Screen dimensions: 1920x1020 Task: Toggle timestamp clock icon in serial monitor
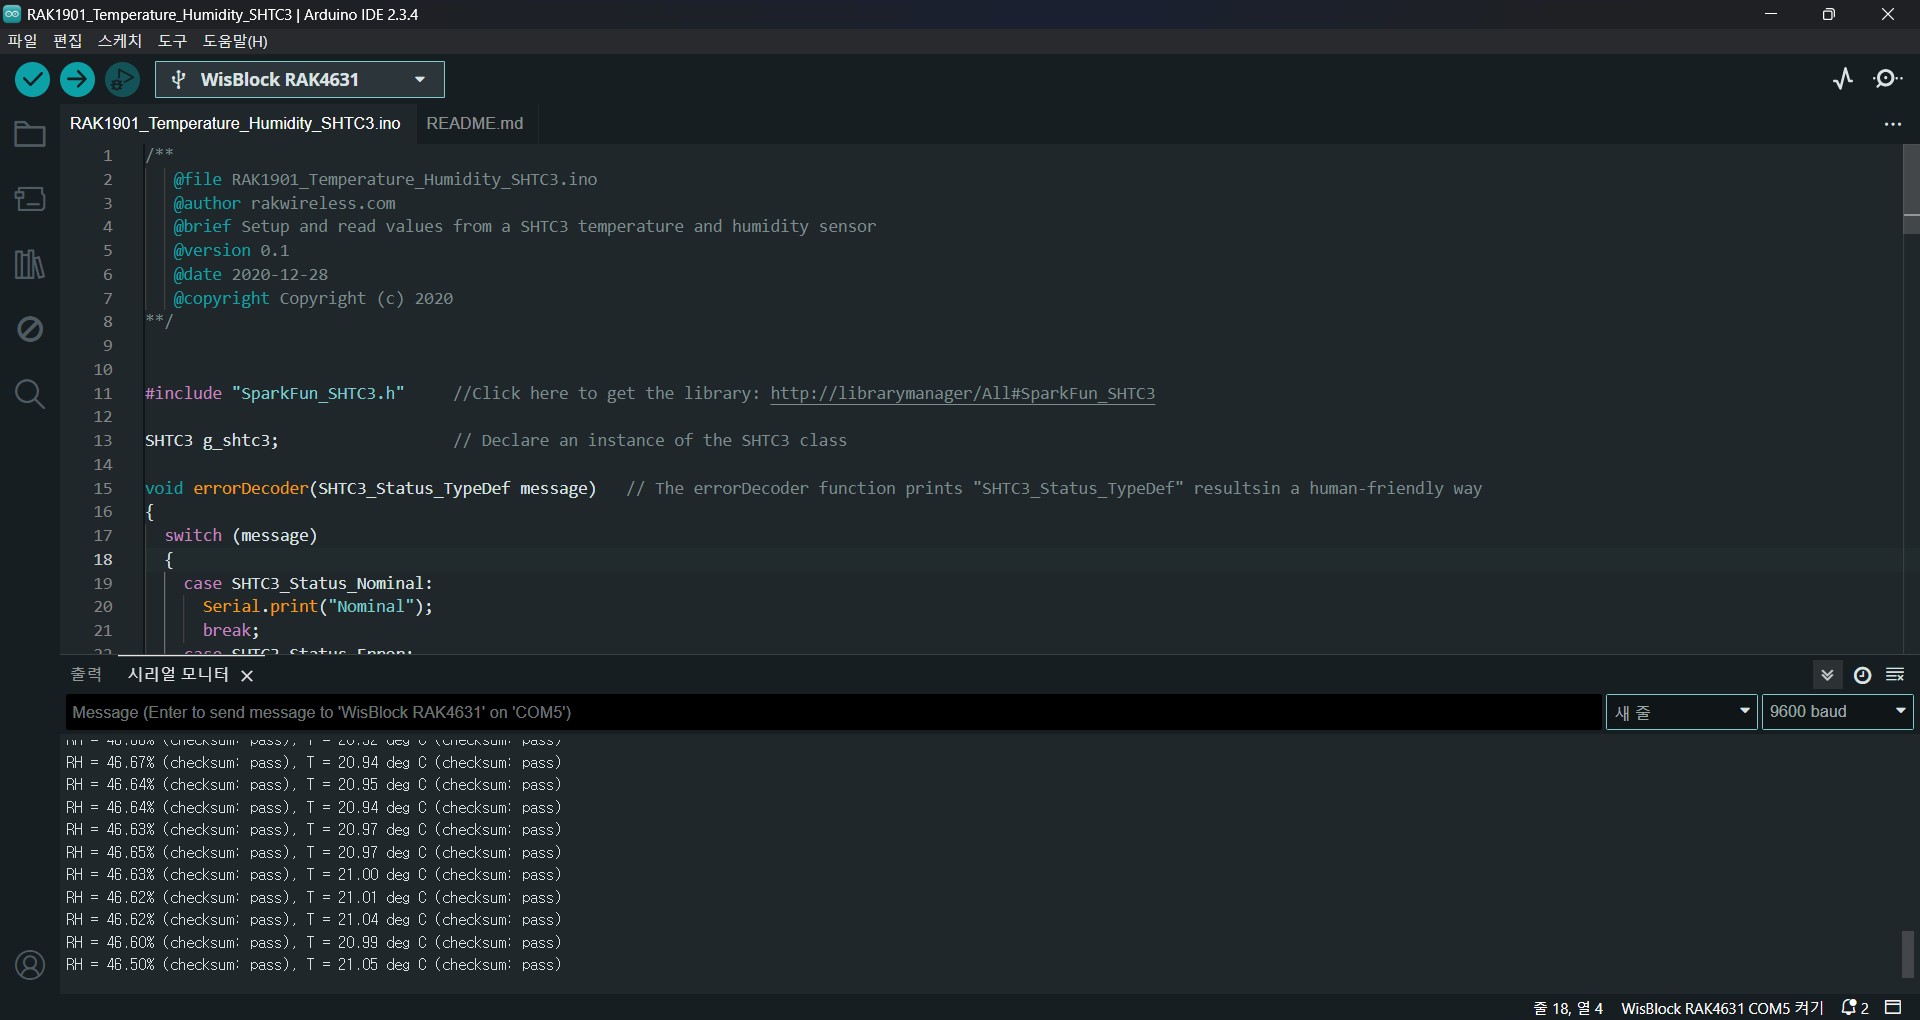(1862, 675)
